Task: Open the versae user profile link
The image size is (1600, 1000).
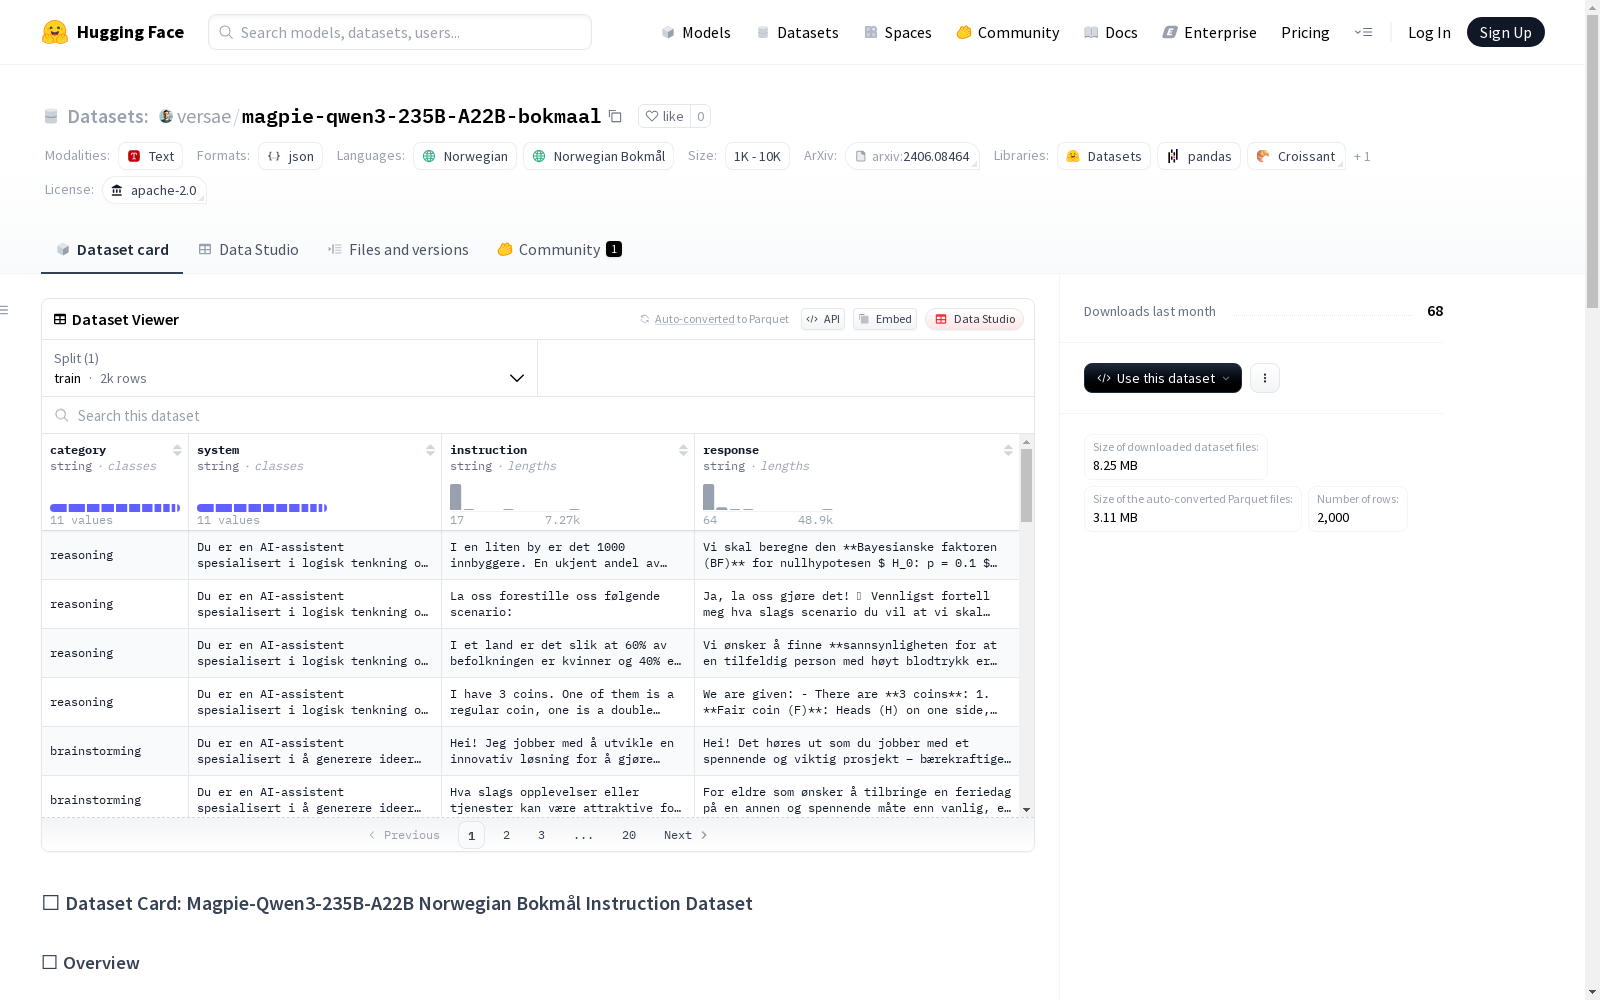Action: point(204,116)
